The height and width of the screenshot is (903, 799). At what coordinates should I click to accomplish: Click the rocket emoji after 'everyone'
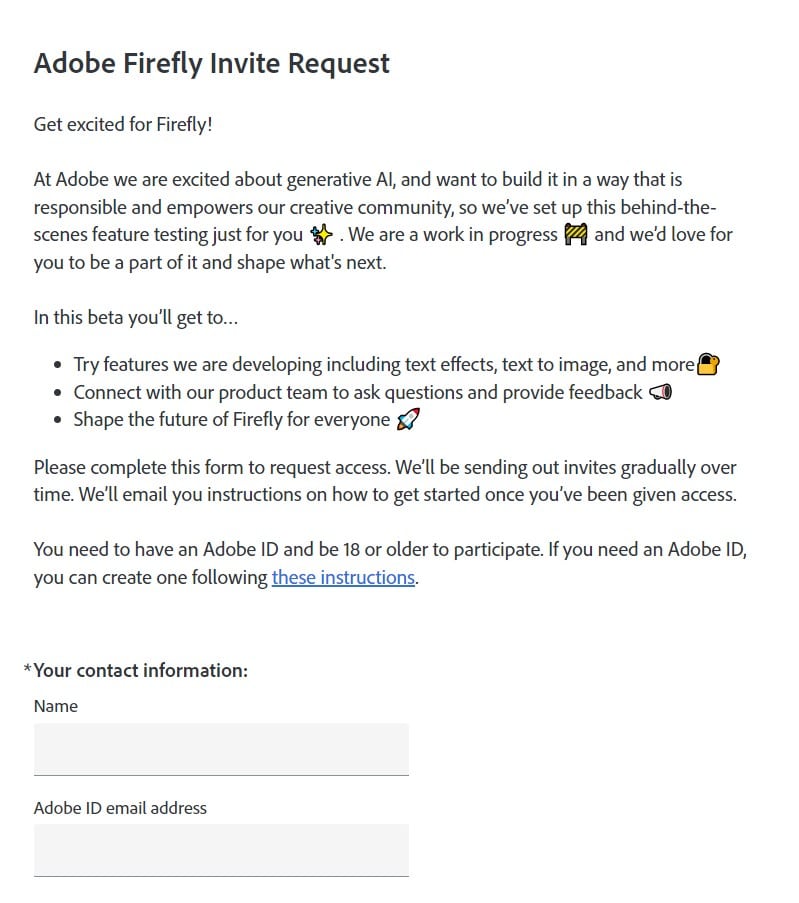click(x=408, y=420)
